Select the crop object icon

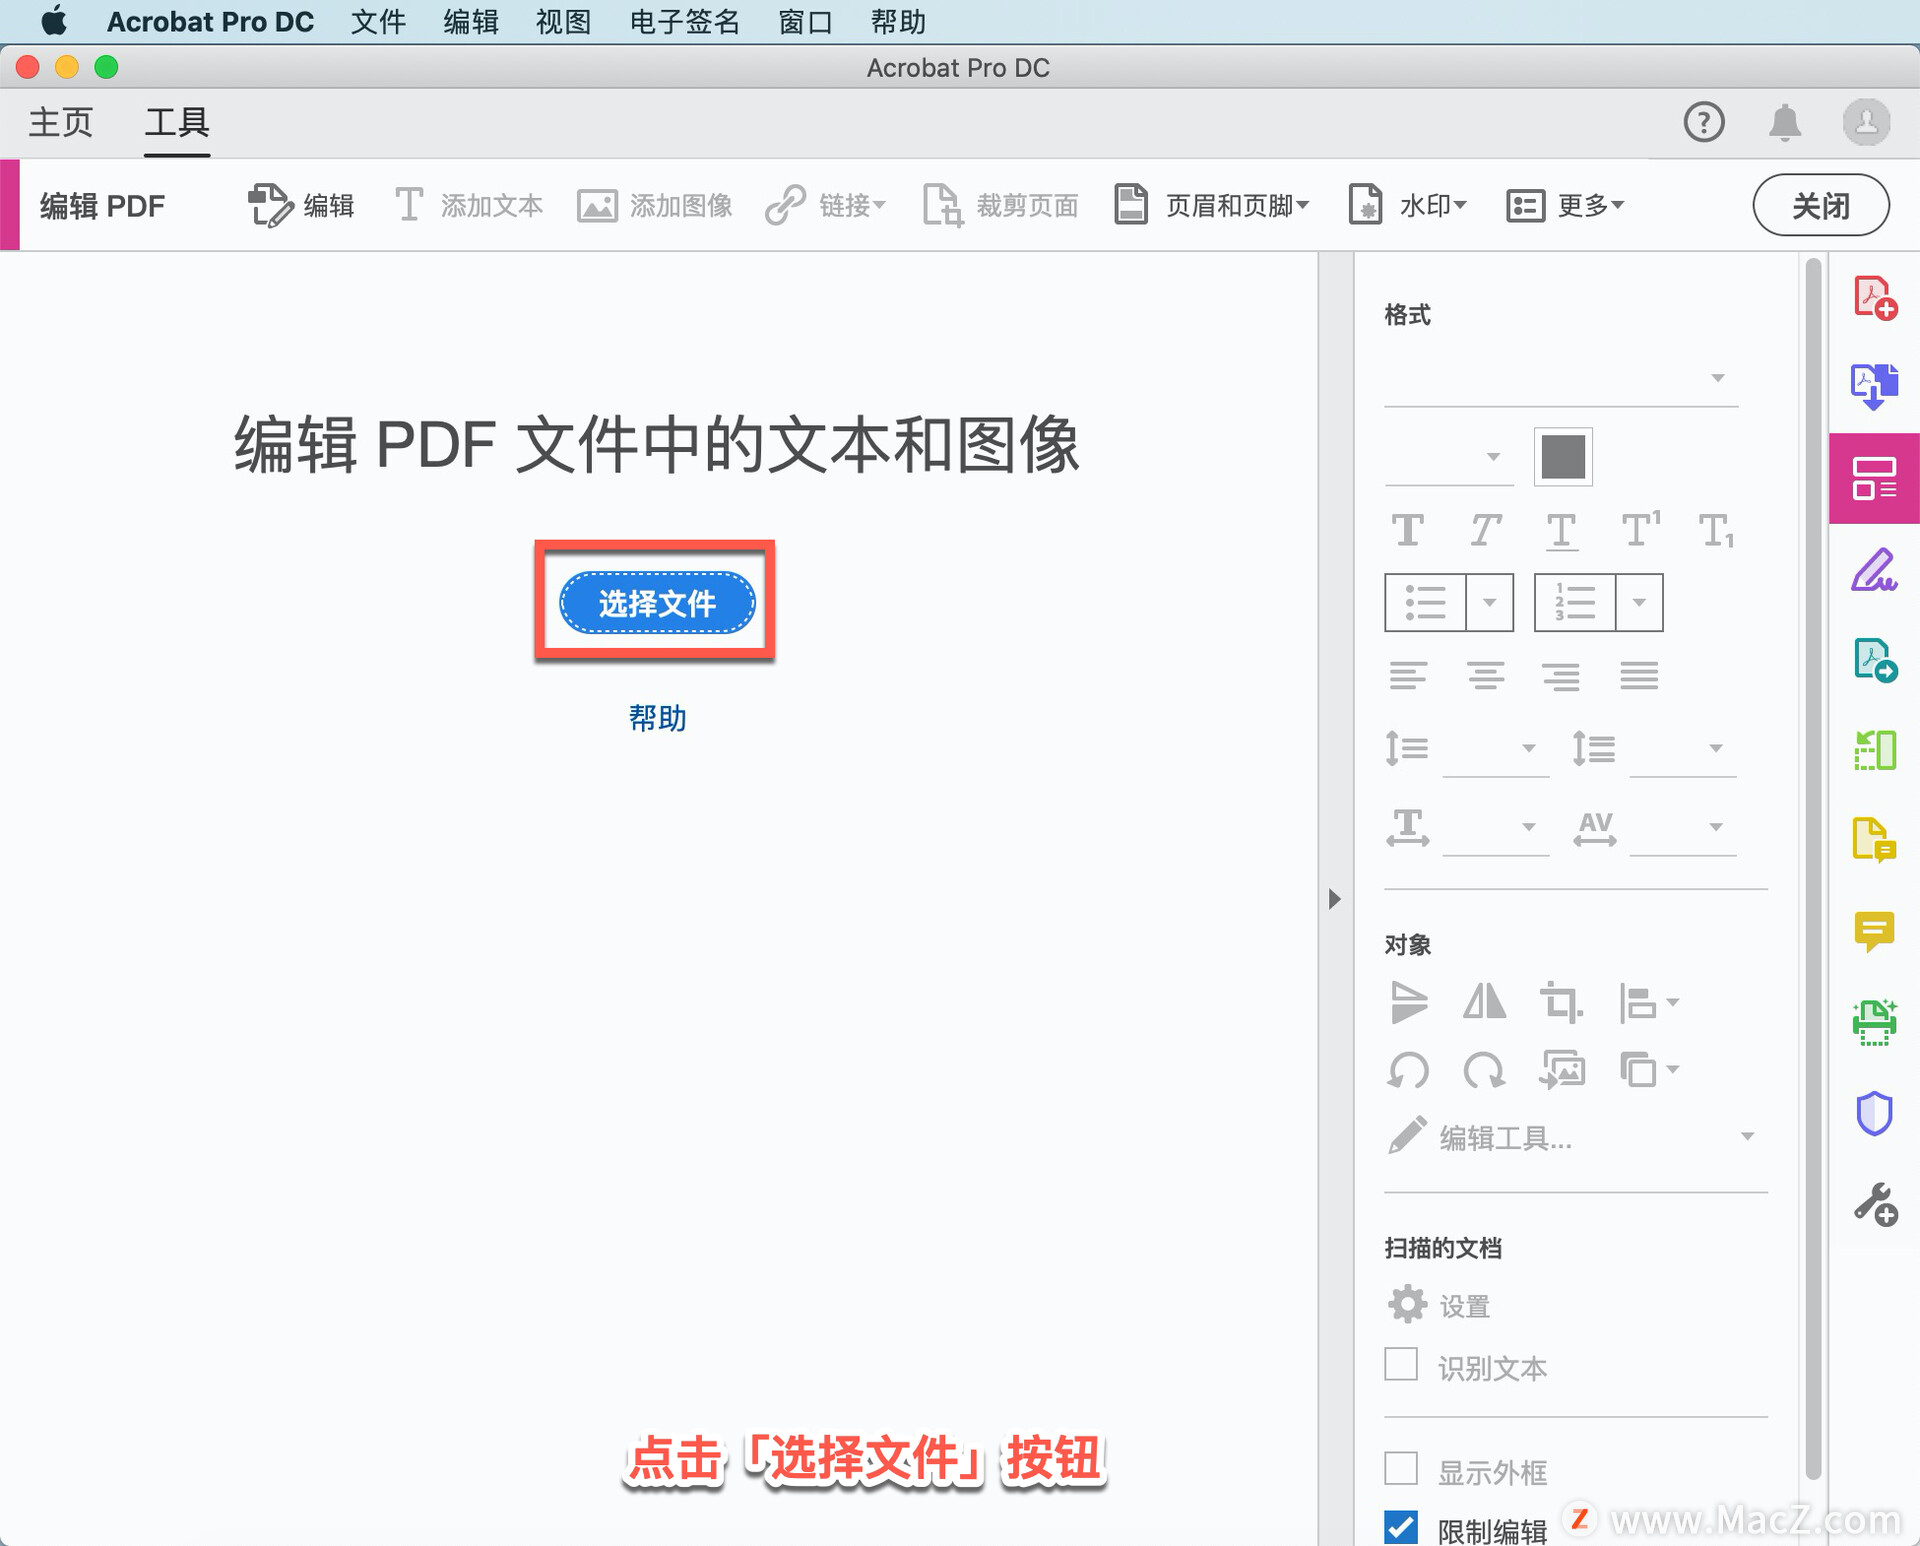(1560, 1002)
